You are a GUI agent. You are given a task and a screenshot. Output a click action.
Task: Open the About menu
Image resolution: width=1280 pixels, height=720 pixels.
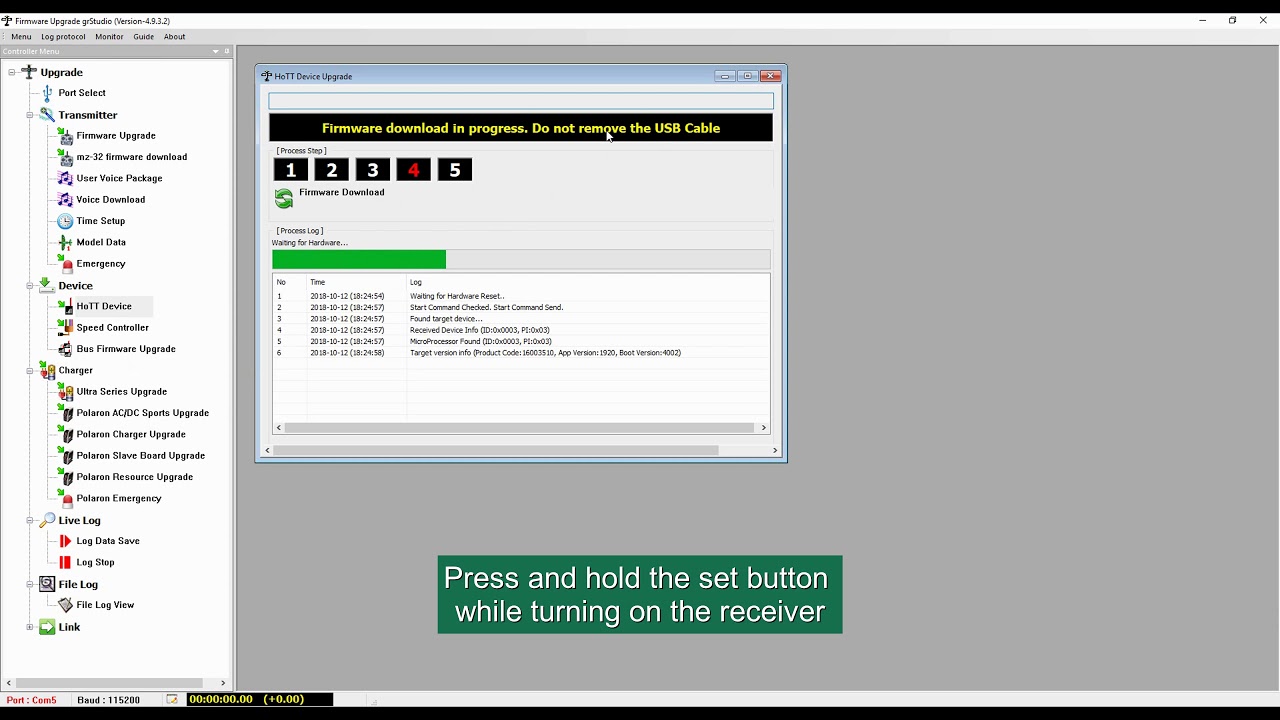[x=175, y=37]
